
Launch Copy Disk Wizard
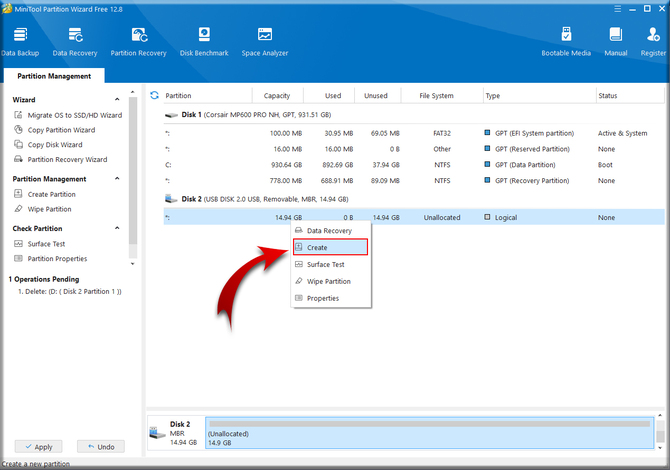coord(48,144)
